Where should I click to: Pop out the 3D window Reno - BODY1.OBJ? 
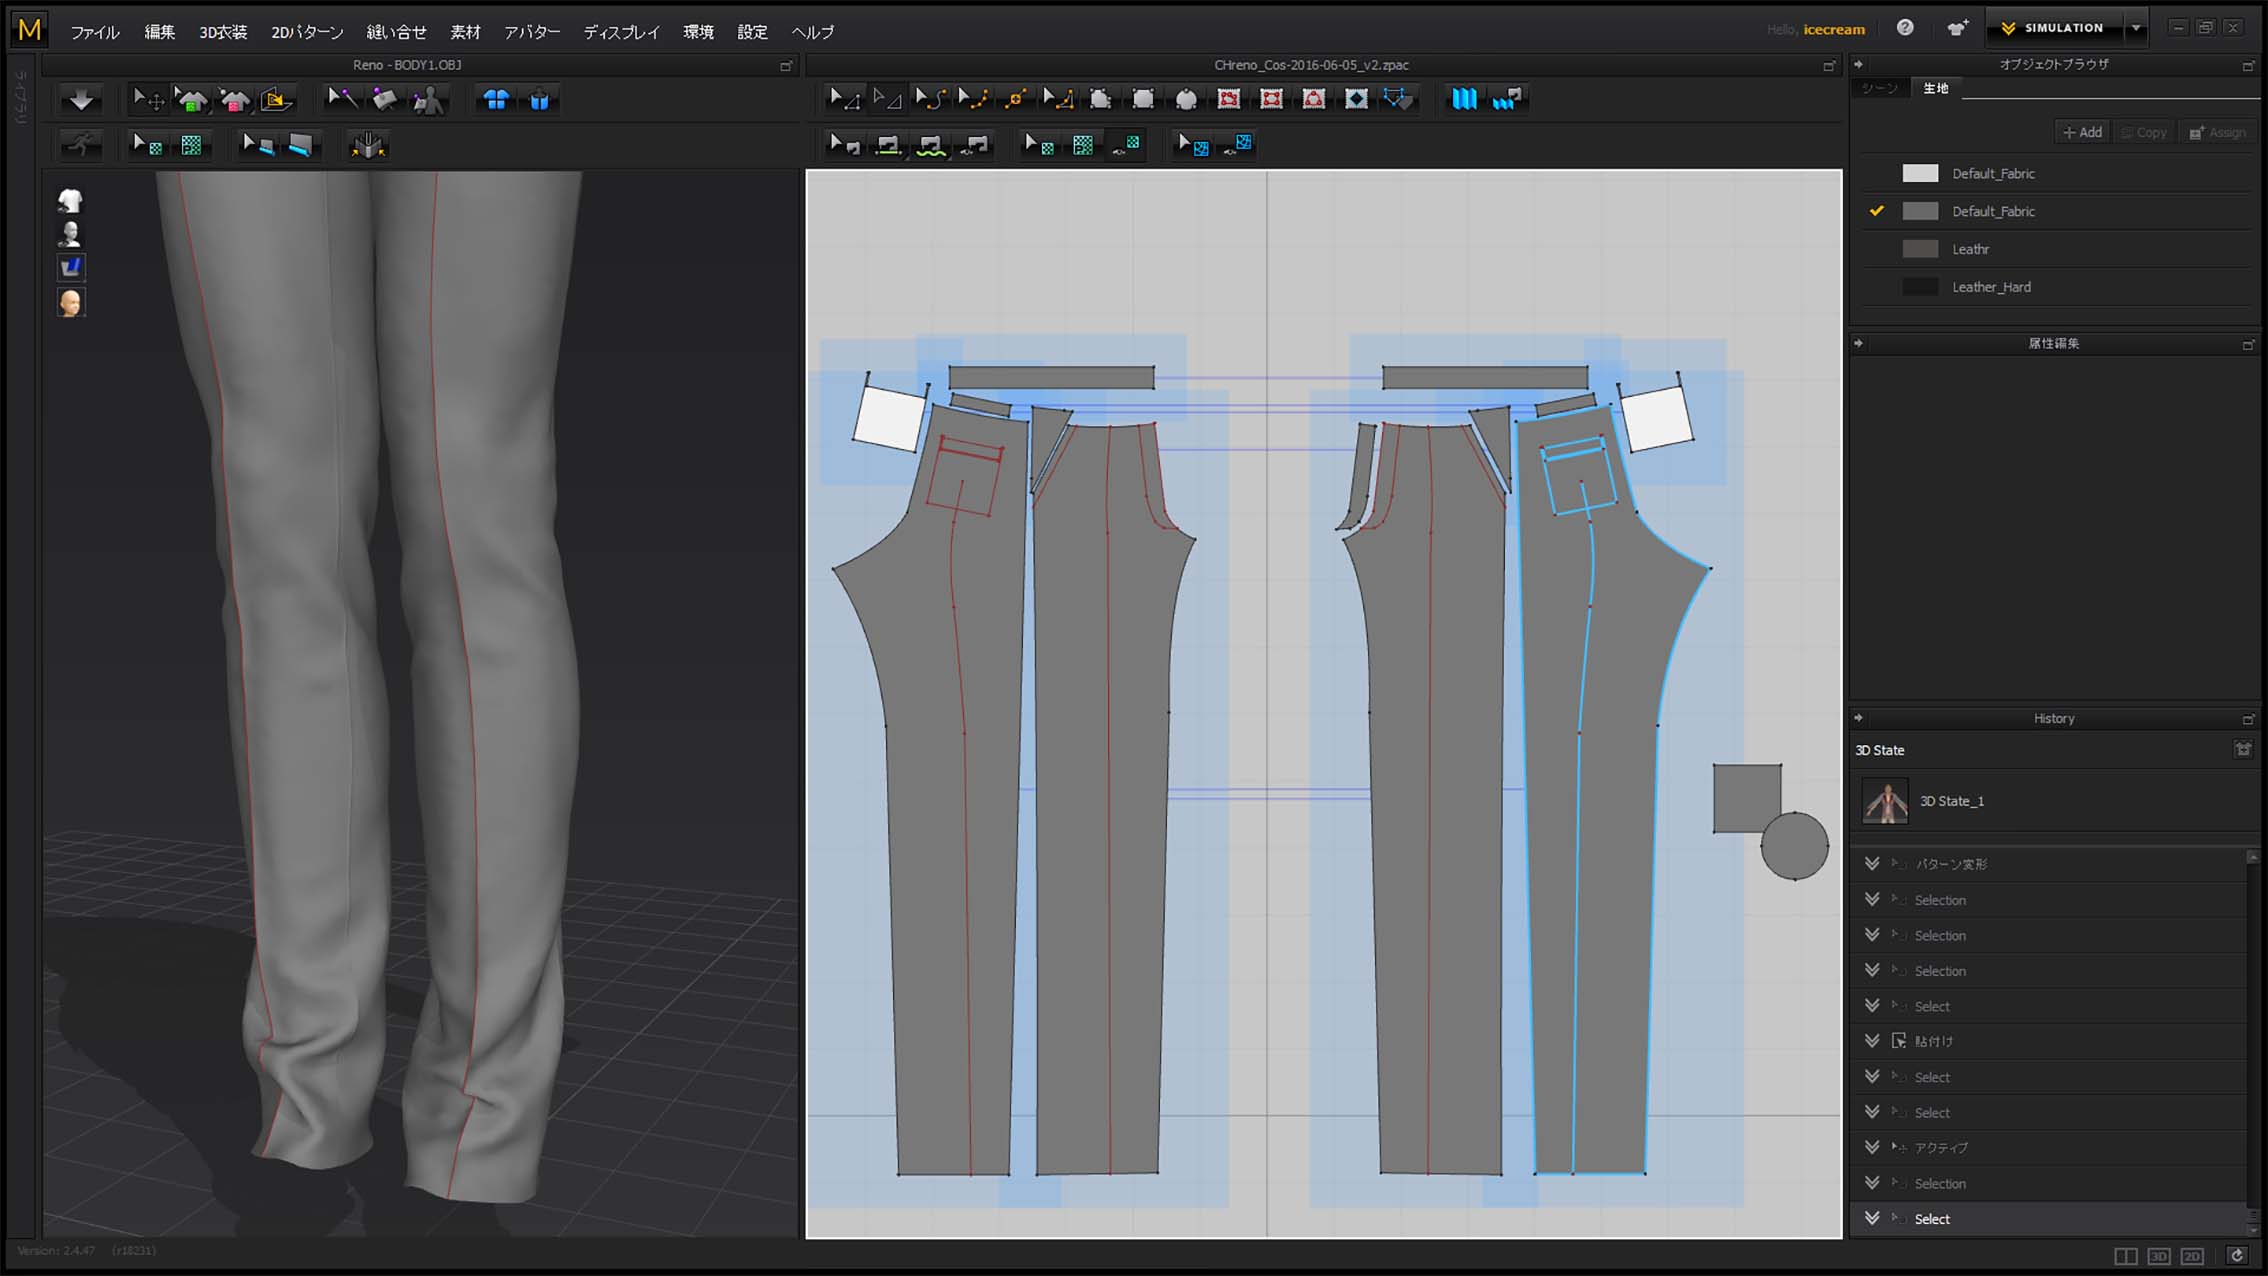[x=786, y=65]
